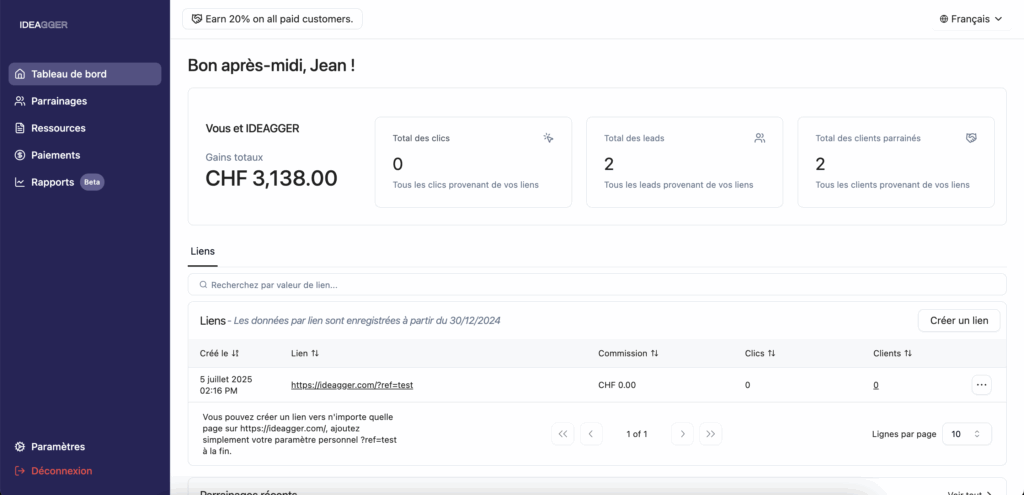Sort the table by Clients column

tap(892, 353)
